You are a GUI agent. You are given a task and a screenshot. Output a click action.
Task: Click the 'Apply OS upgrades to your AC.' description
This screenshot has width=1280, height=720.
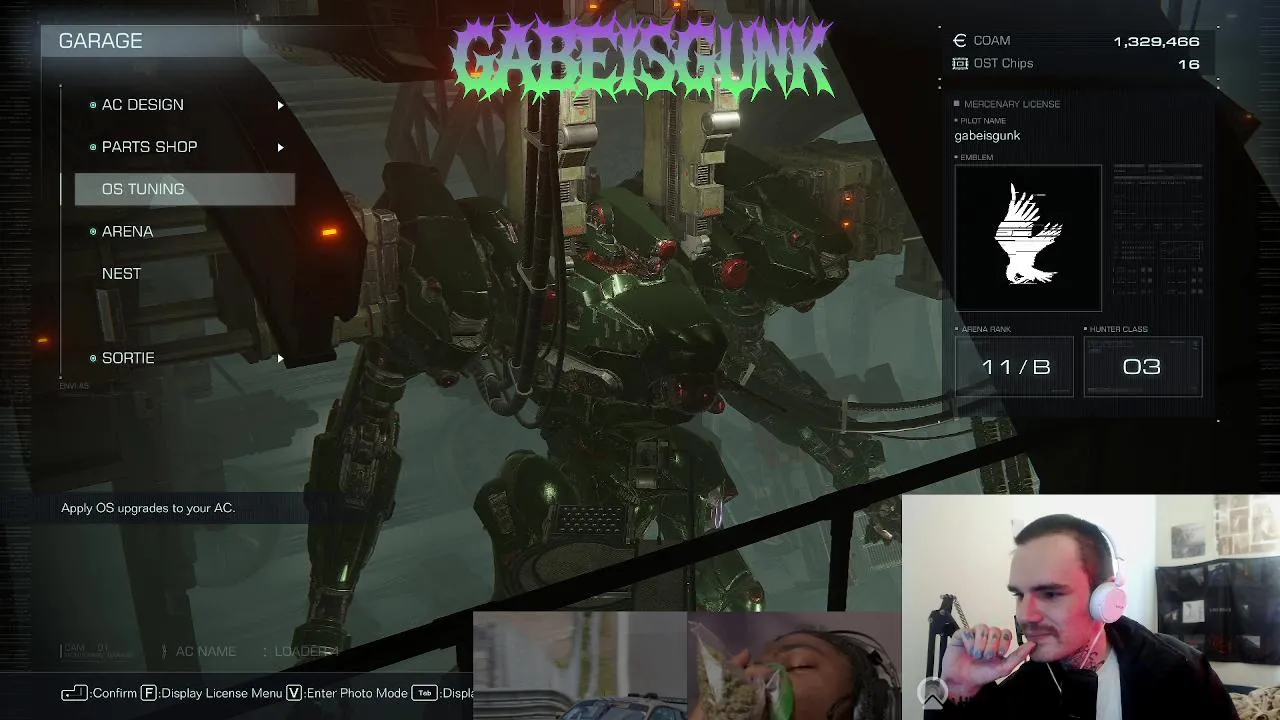point(148,508)
